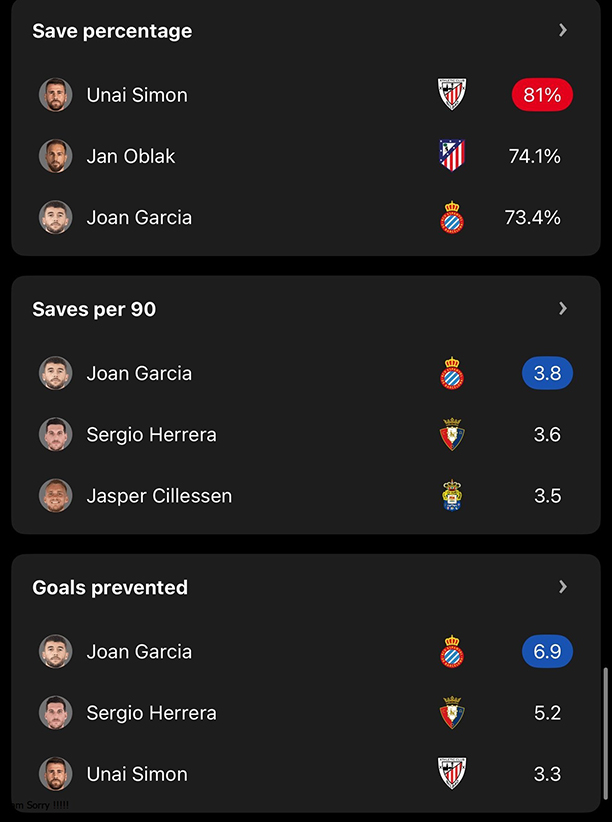Select the blue 3.8 saves badge
Viewport: 612px width, 822px height.
(547, 373)
